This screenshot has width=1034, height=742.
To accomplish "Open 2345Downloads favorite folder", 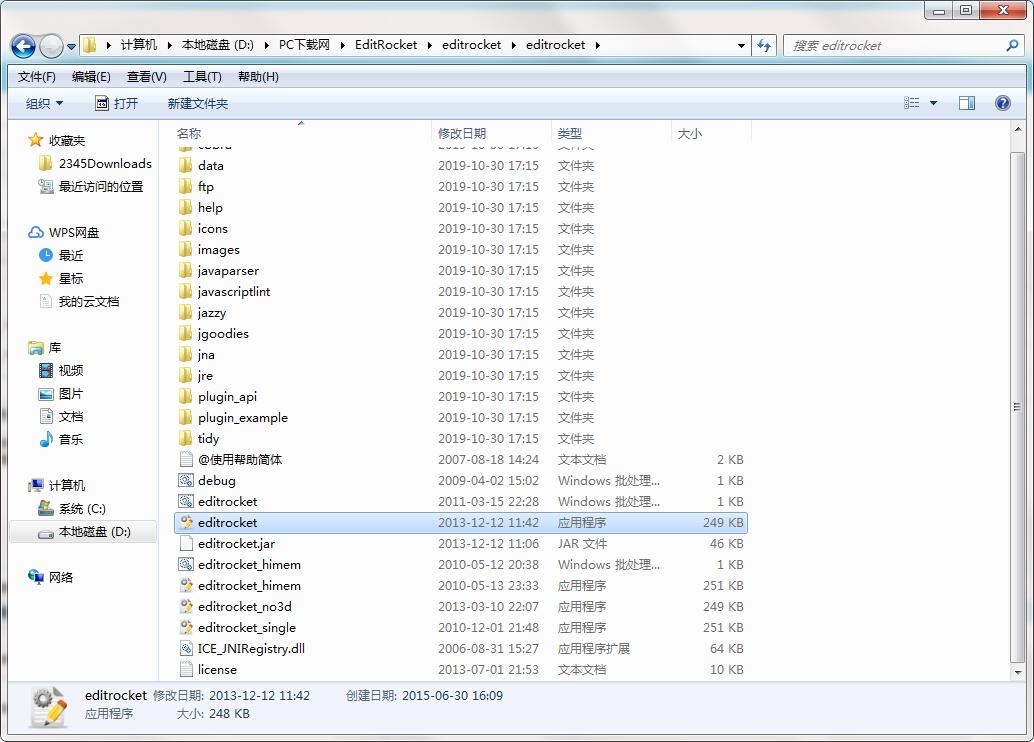I will 96,164.
